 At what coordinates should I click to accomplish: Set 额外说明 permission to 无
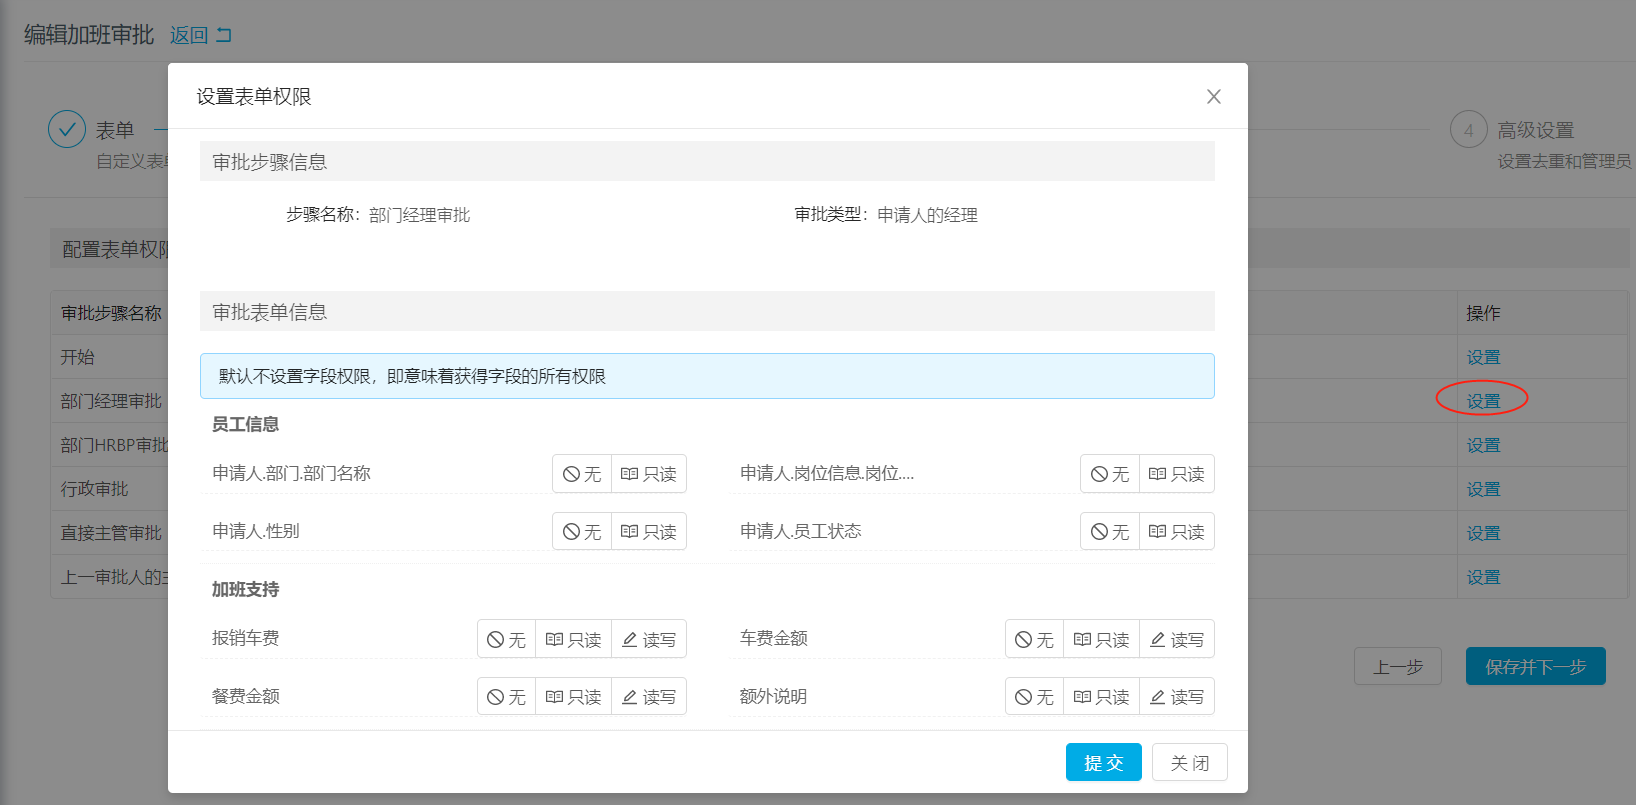pos(1034,697)
